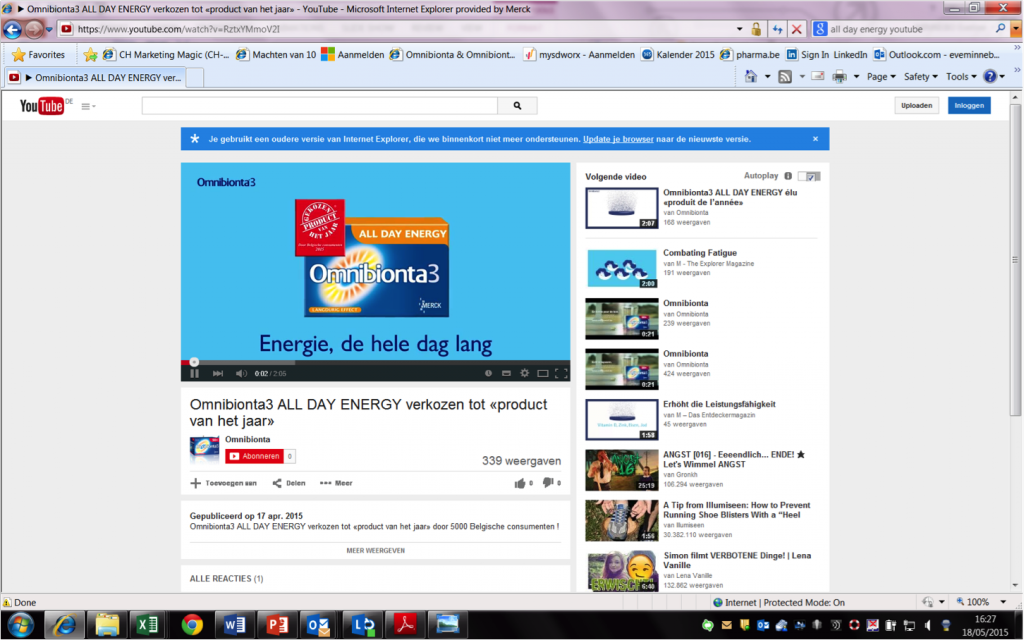Open the pharma.be favorite
Image resolution: width=1024 pixels, height=640 pixels.
click(x=749, y=55)
